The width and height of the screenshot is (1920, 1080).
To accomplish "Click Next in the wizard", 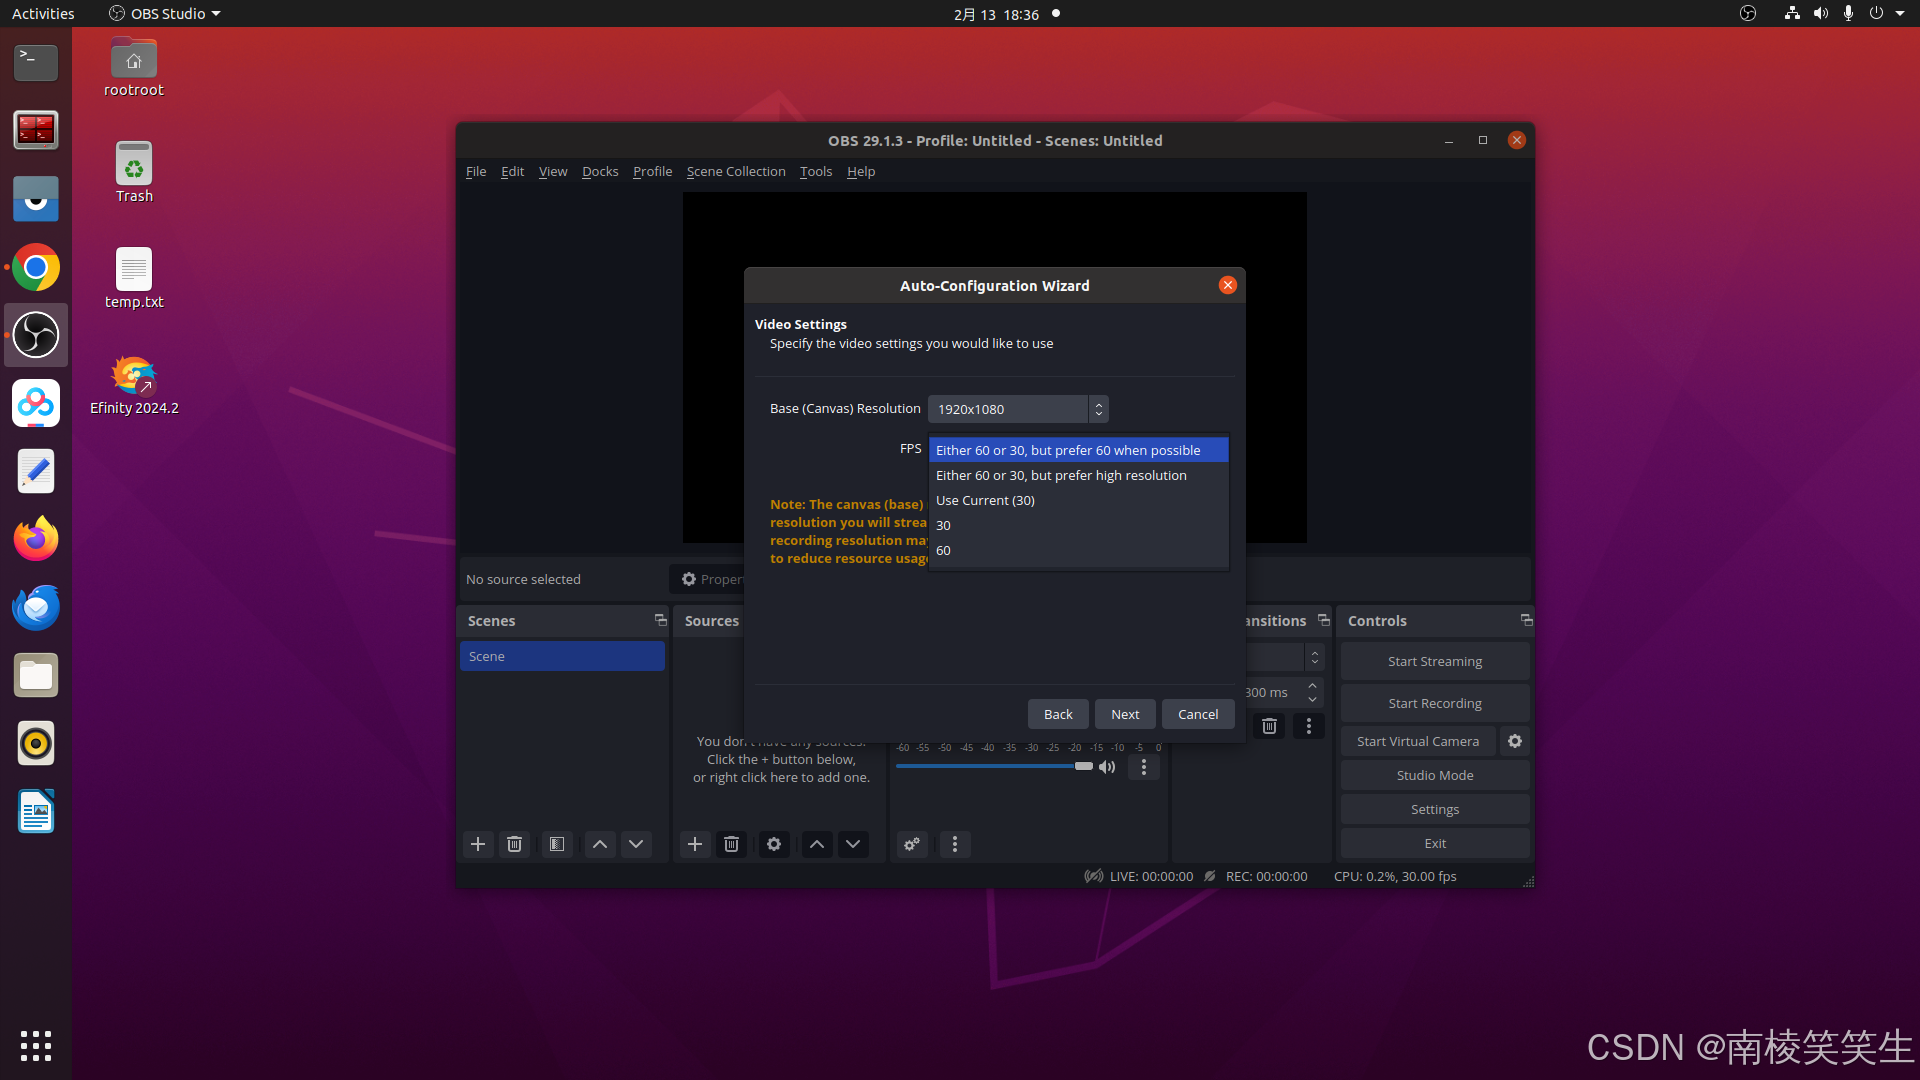I will (1124, 714).
